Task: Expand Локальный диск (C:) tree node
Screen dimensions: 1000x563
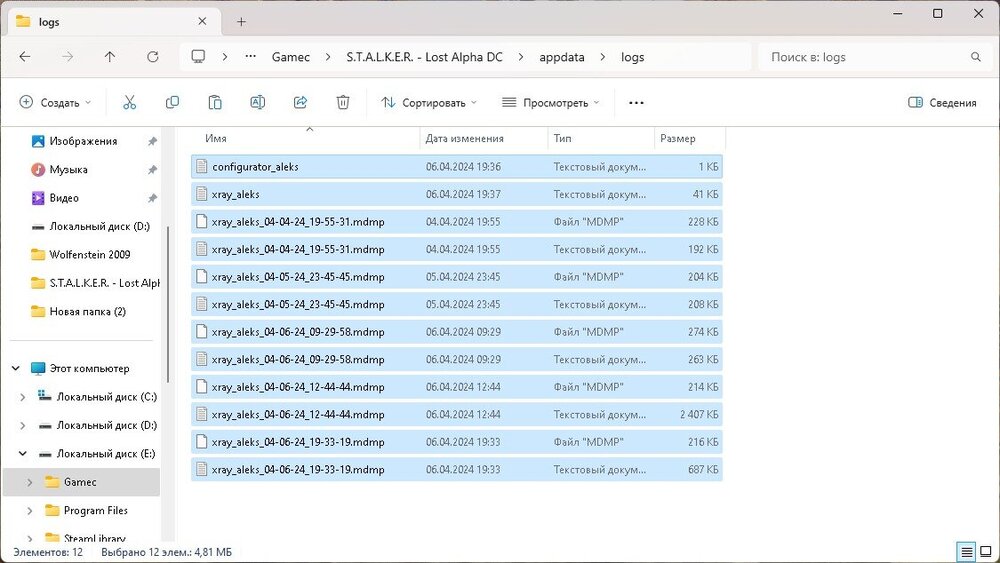Action: tap(23, 397)
